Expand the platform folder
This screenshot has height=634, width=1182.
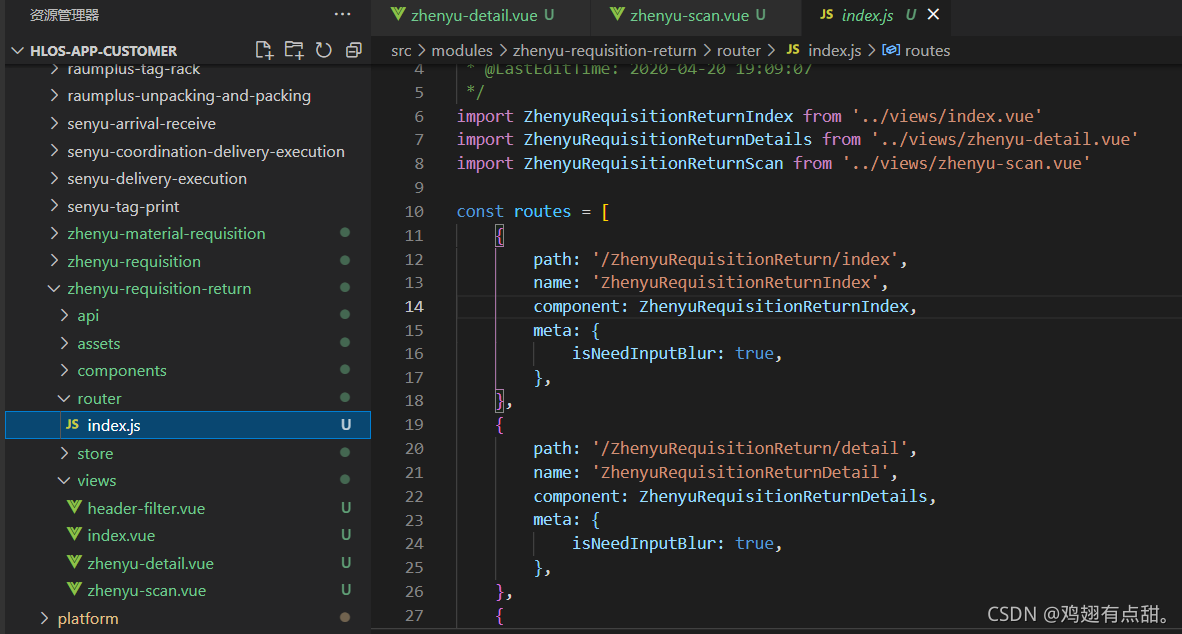coord(87,619)
